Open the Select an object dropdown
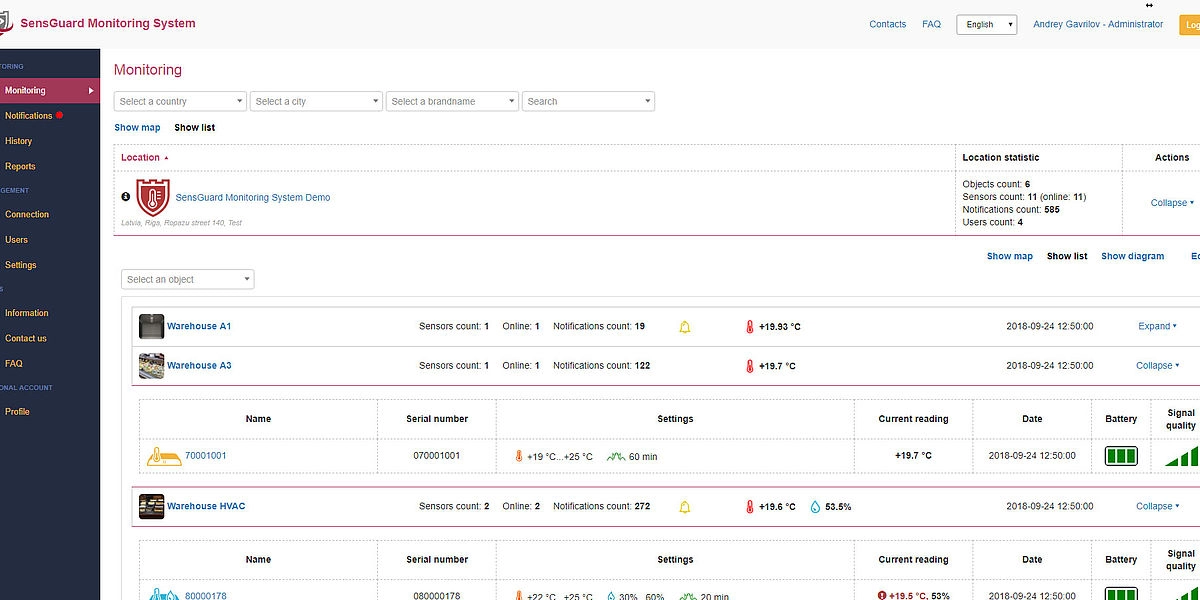Viewport: 1200px width, 600px height. 187,279
